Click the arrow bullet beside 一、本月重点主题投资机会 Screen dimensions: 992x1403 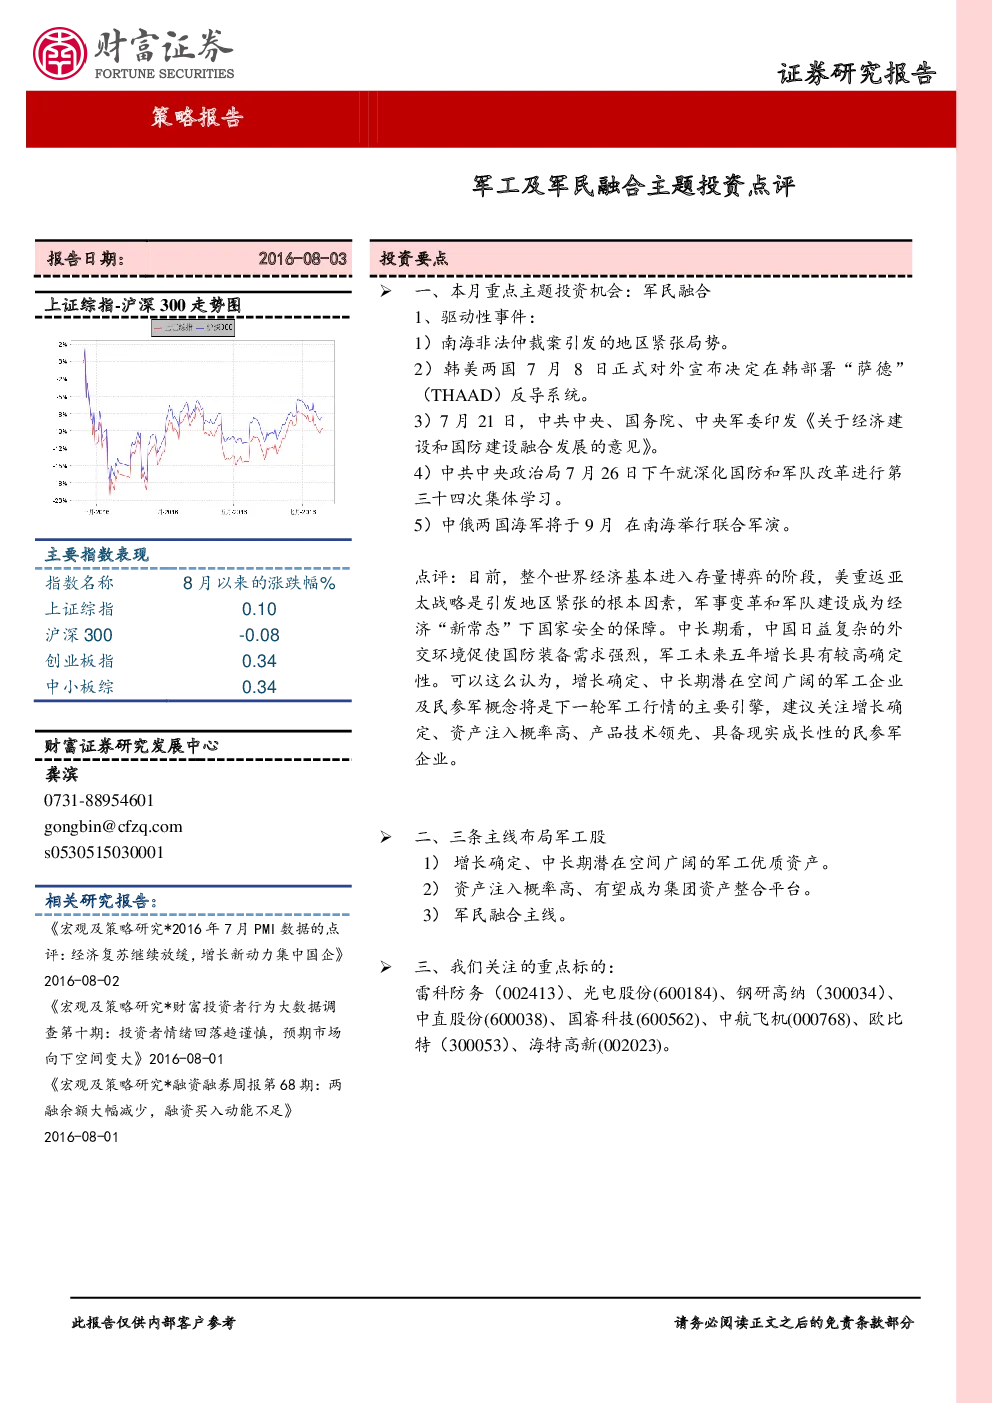385,291
